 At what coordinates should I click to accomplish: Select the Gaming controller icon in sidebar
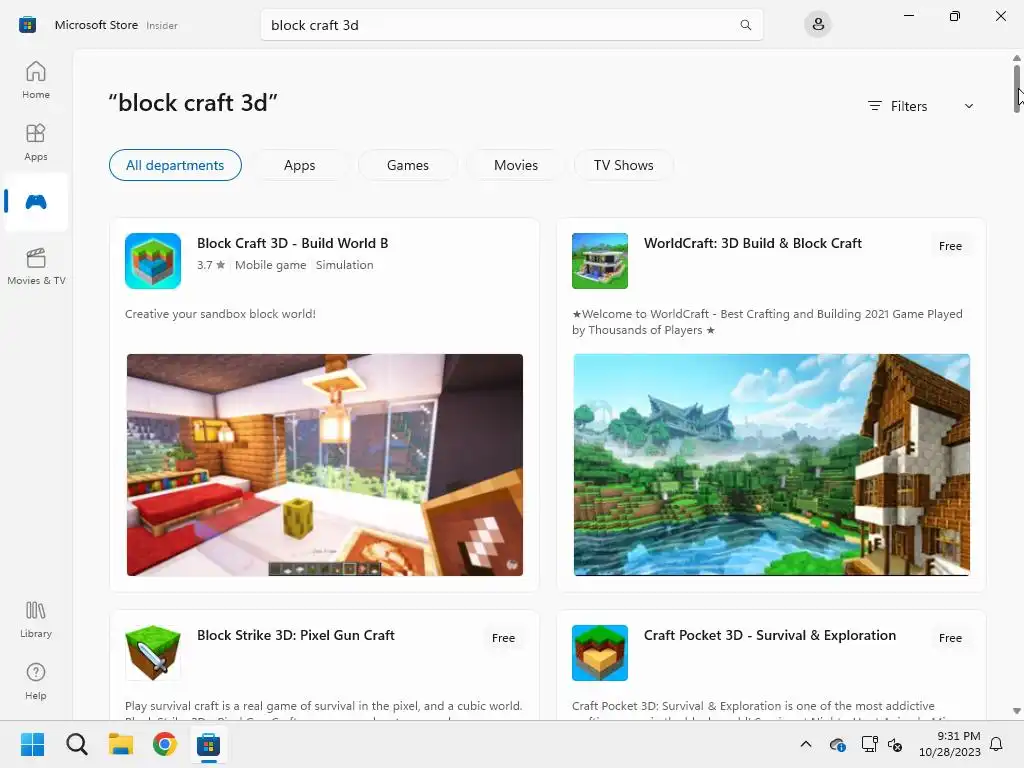[36, 202]
